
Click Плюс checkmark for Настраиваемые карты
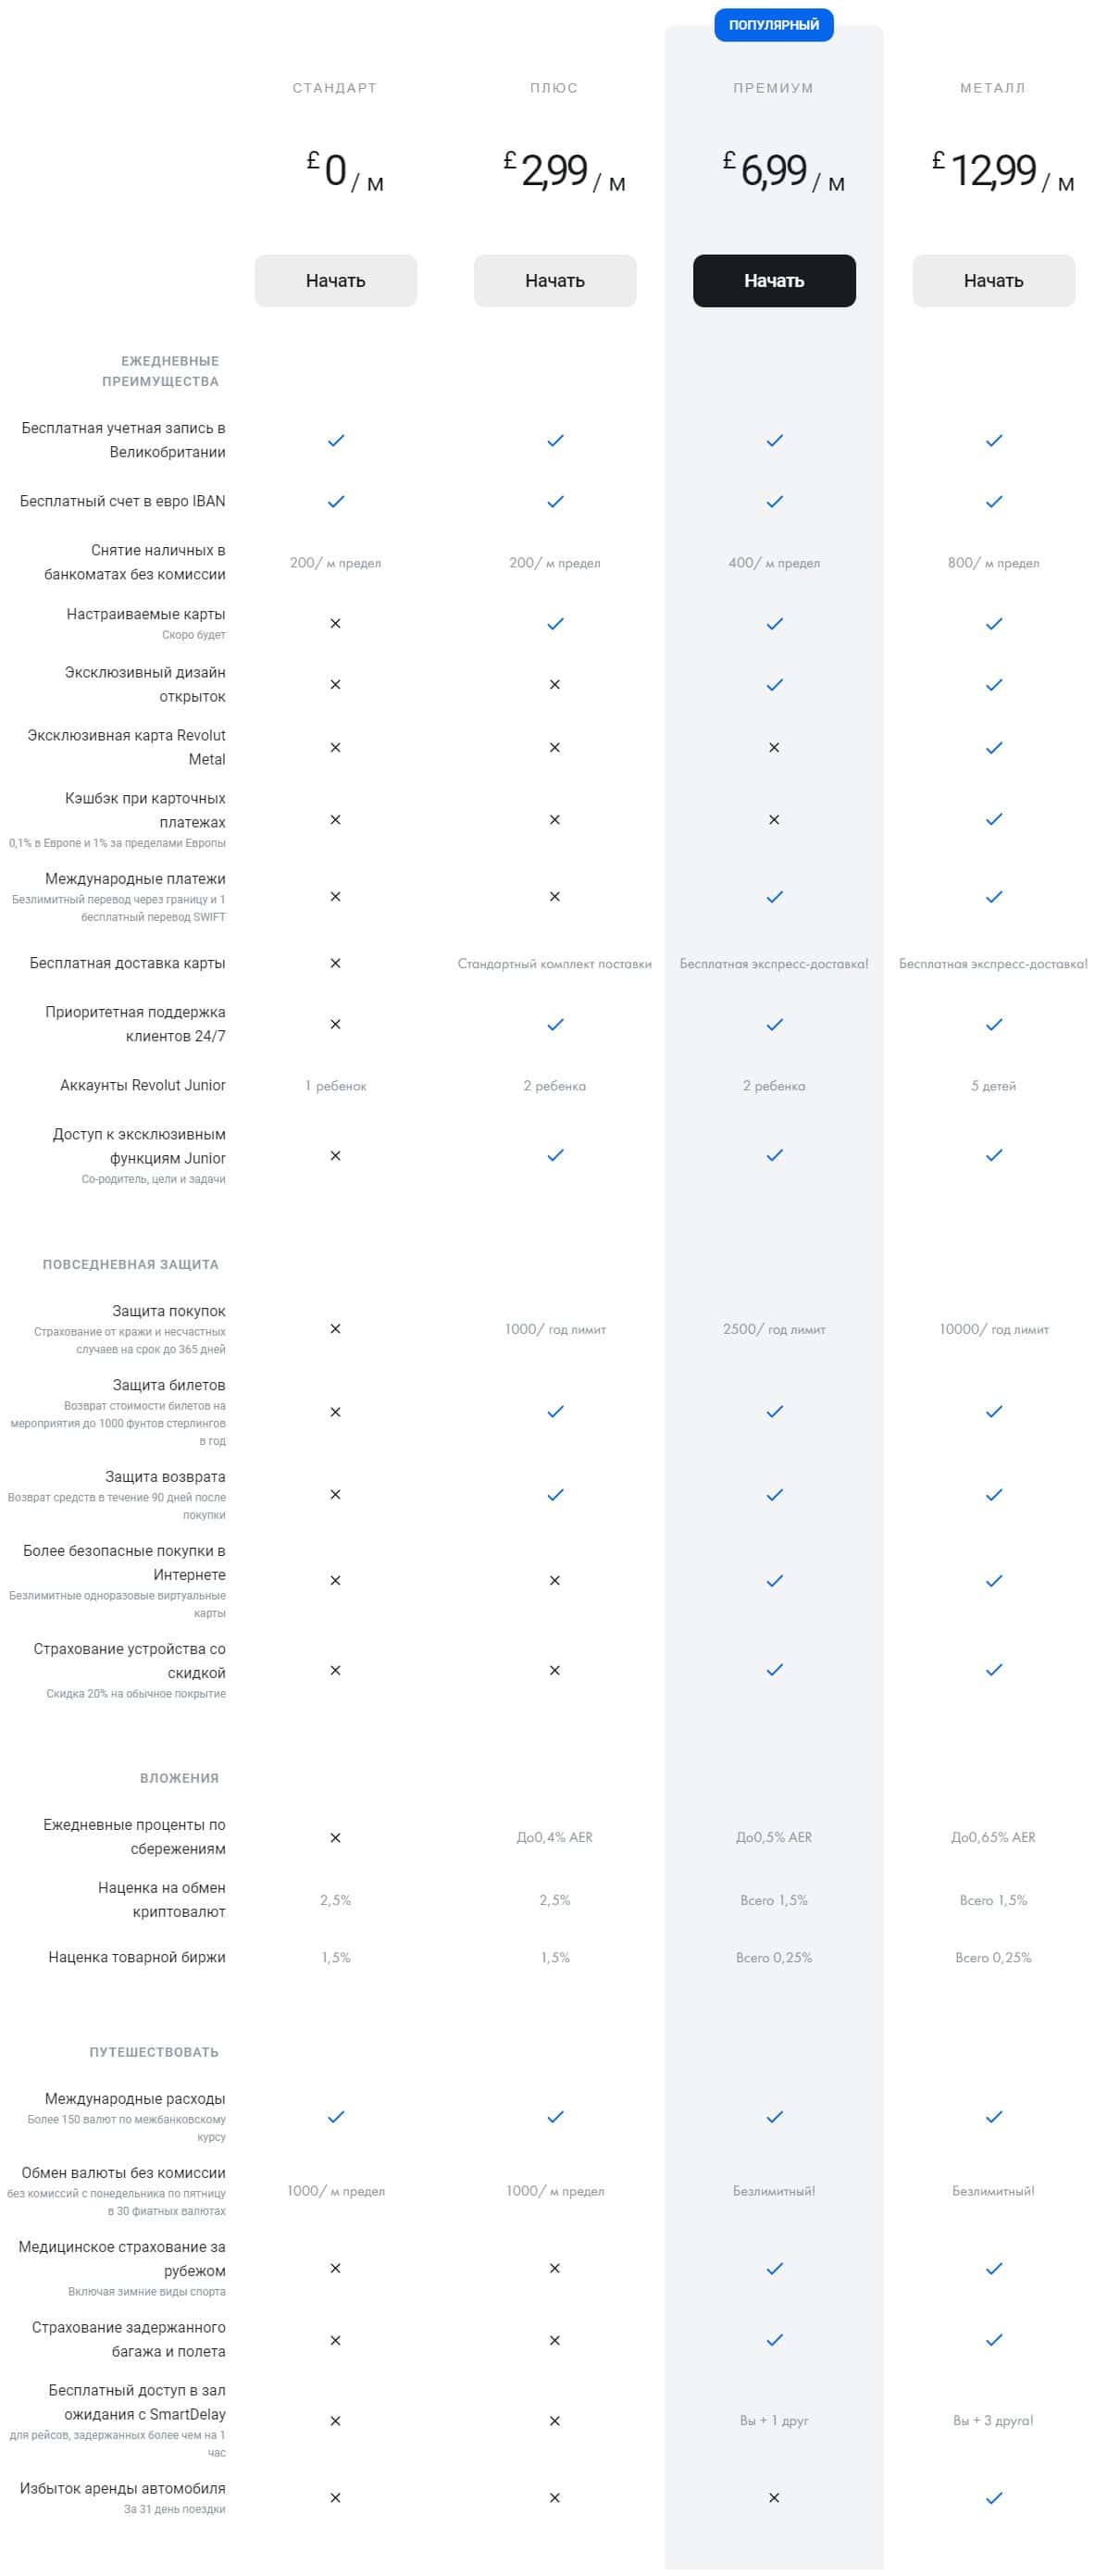click(x=555, y=624)
